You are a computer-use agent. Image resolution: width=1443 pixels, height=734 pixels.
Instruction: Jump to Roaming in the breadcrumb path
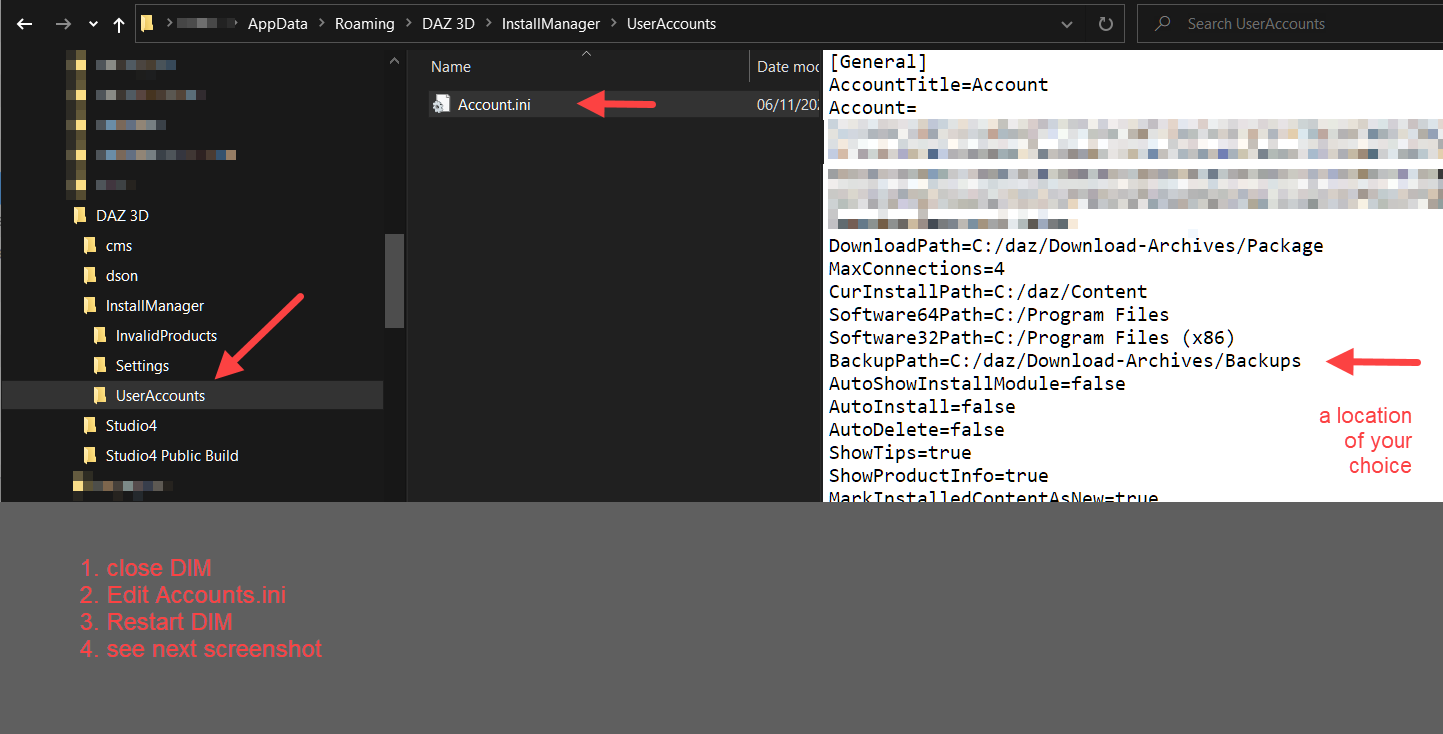pos(364,23)
